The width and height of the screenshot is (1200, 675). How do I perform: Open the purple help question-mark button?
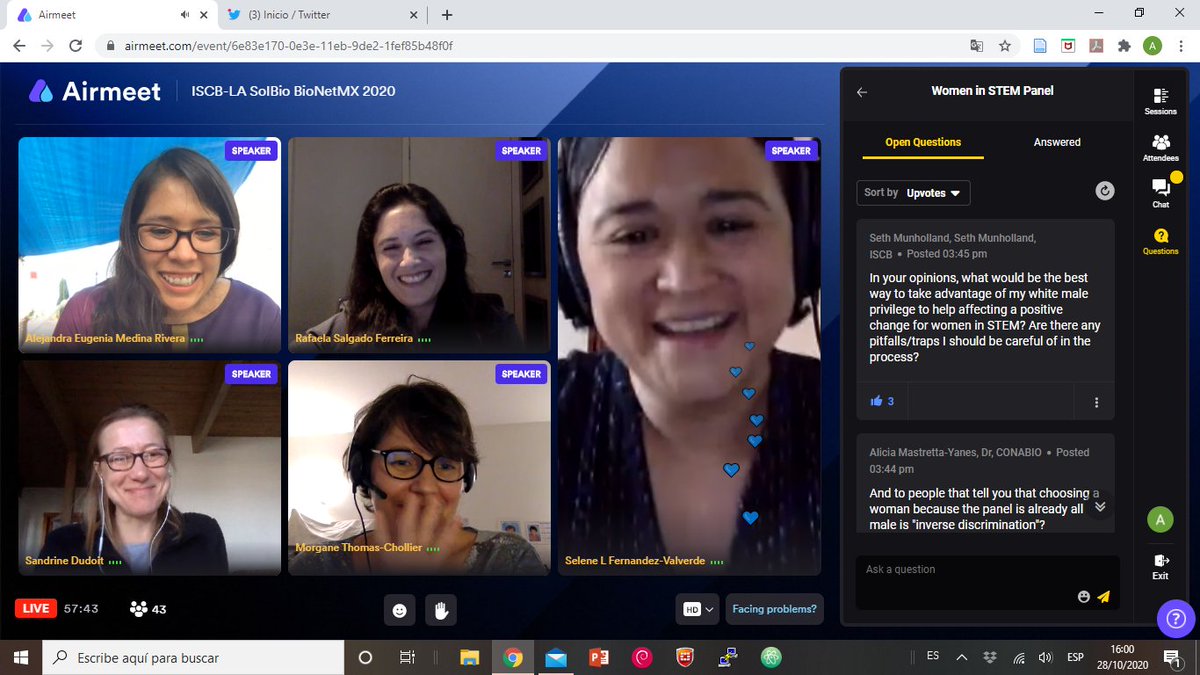pyautogui.click(x=1175, y=619)
